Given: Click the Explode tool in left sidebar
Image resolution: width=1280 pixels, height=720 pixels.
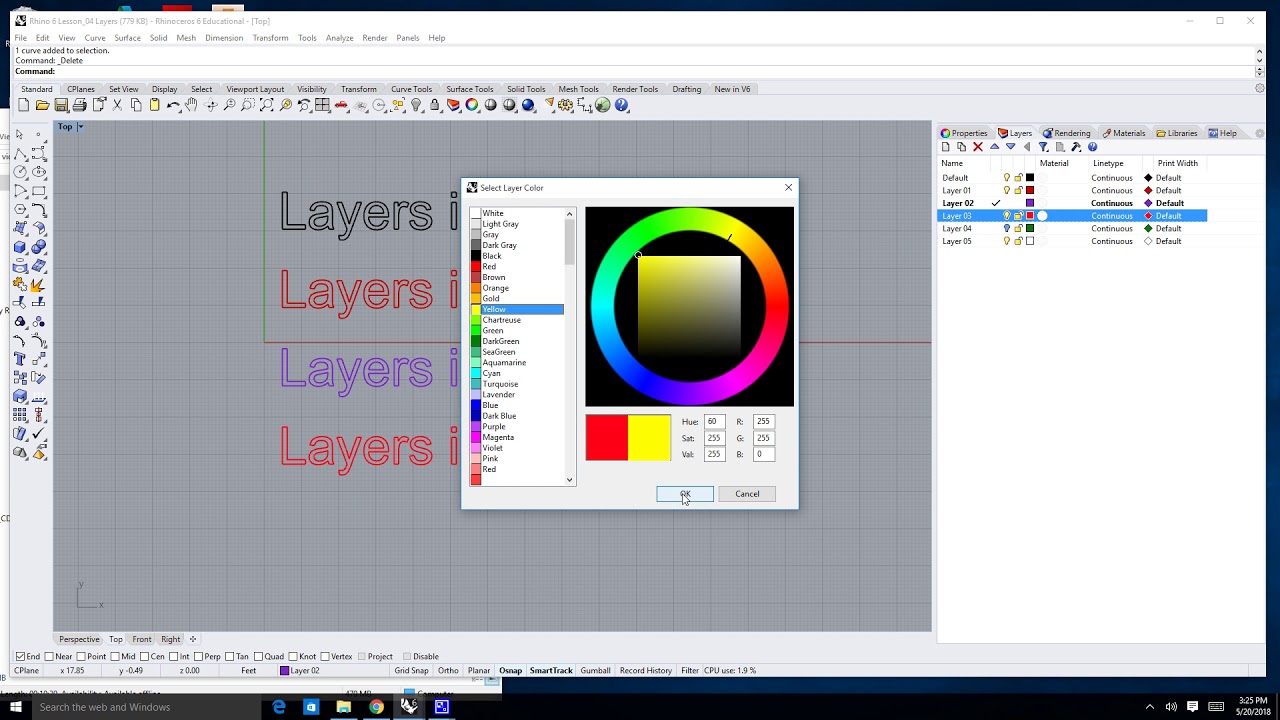Looking at the screenshot, I should (38, 285).
